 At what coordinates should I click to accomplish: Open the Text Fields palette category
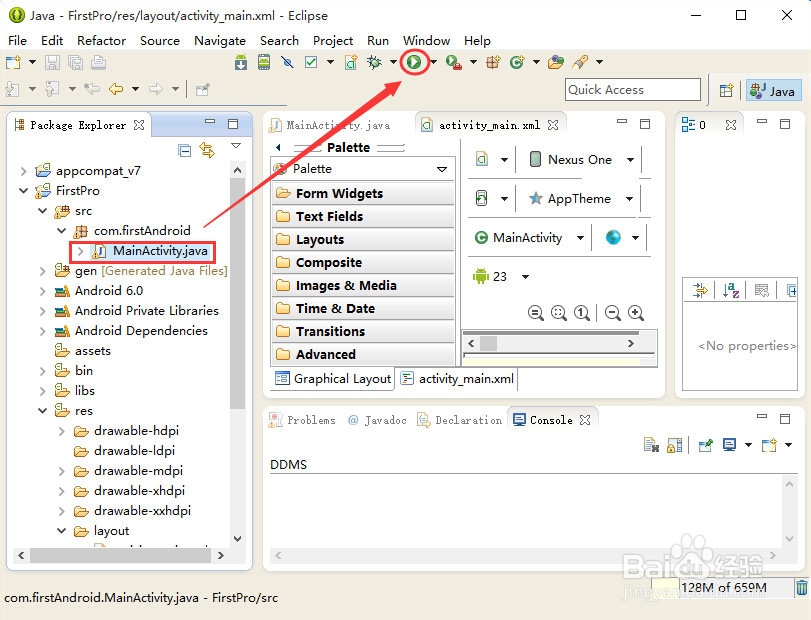pos(363,217)
